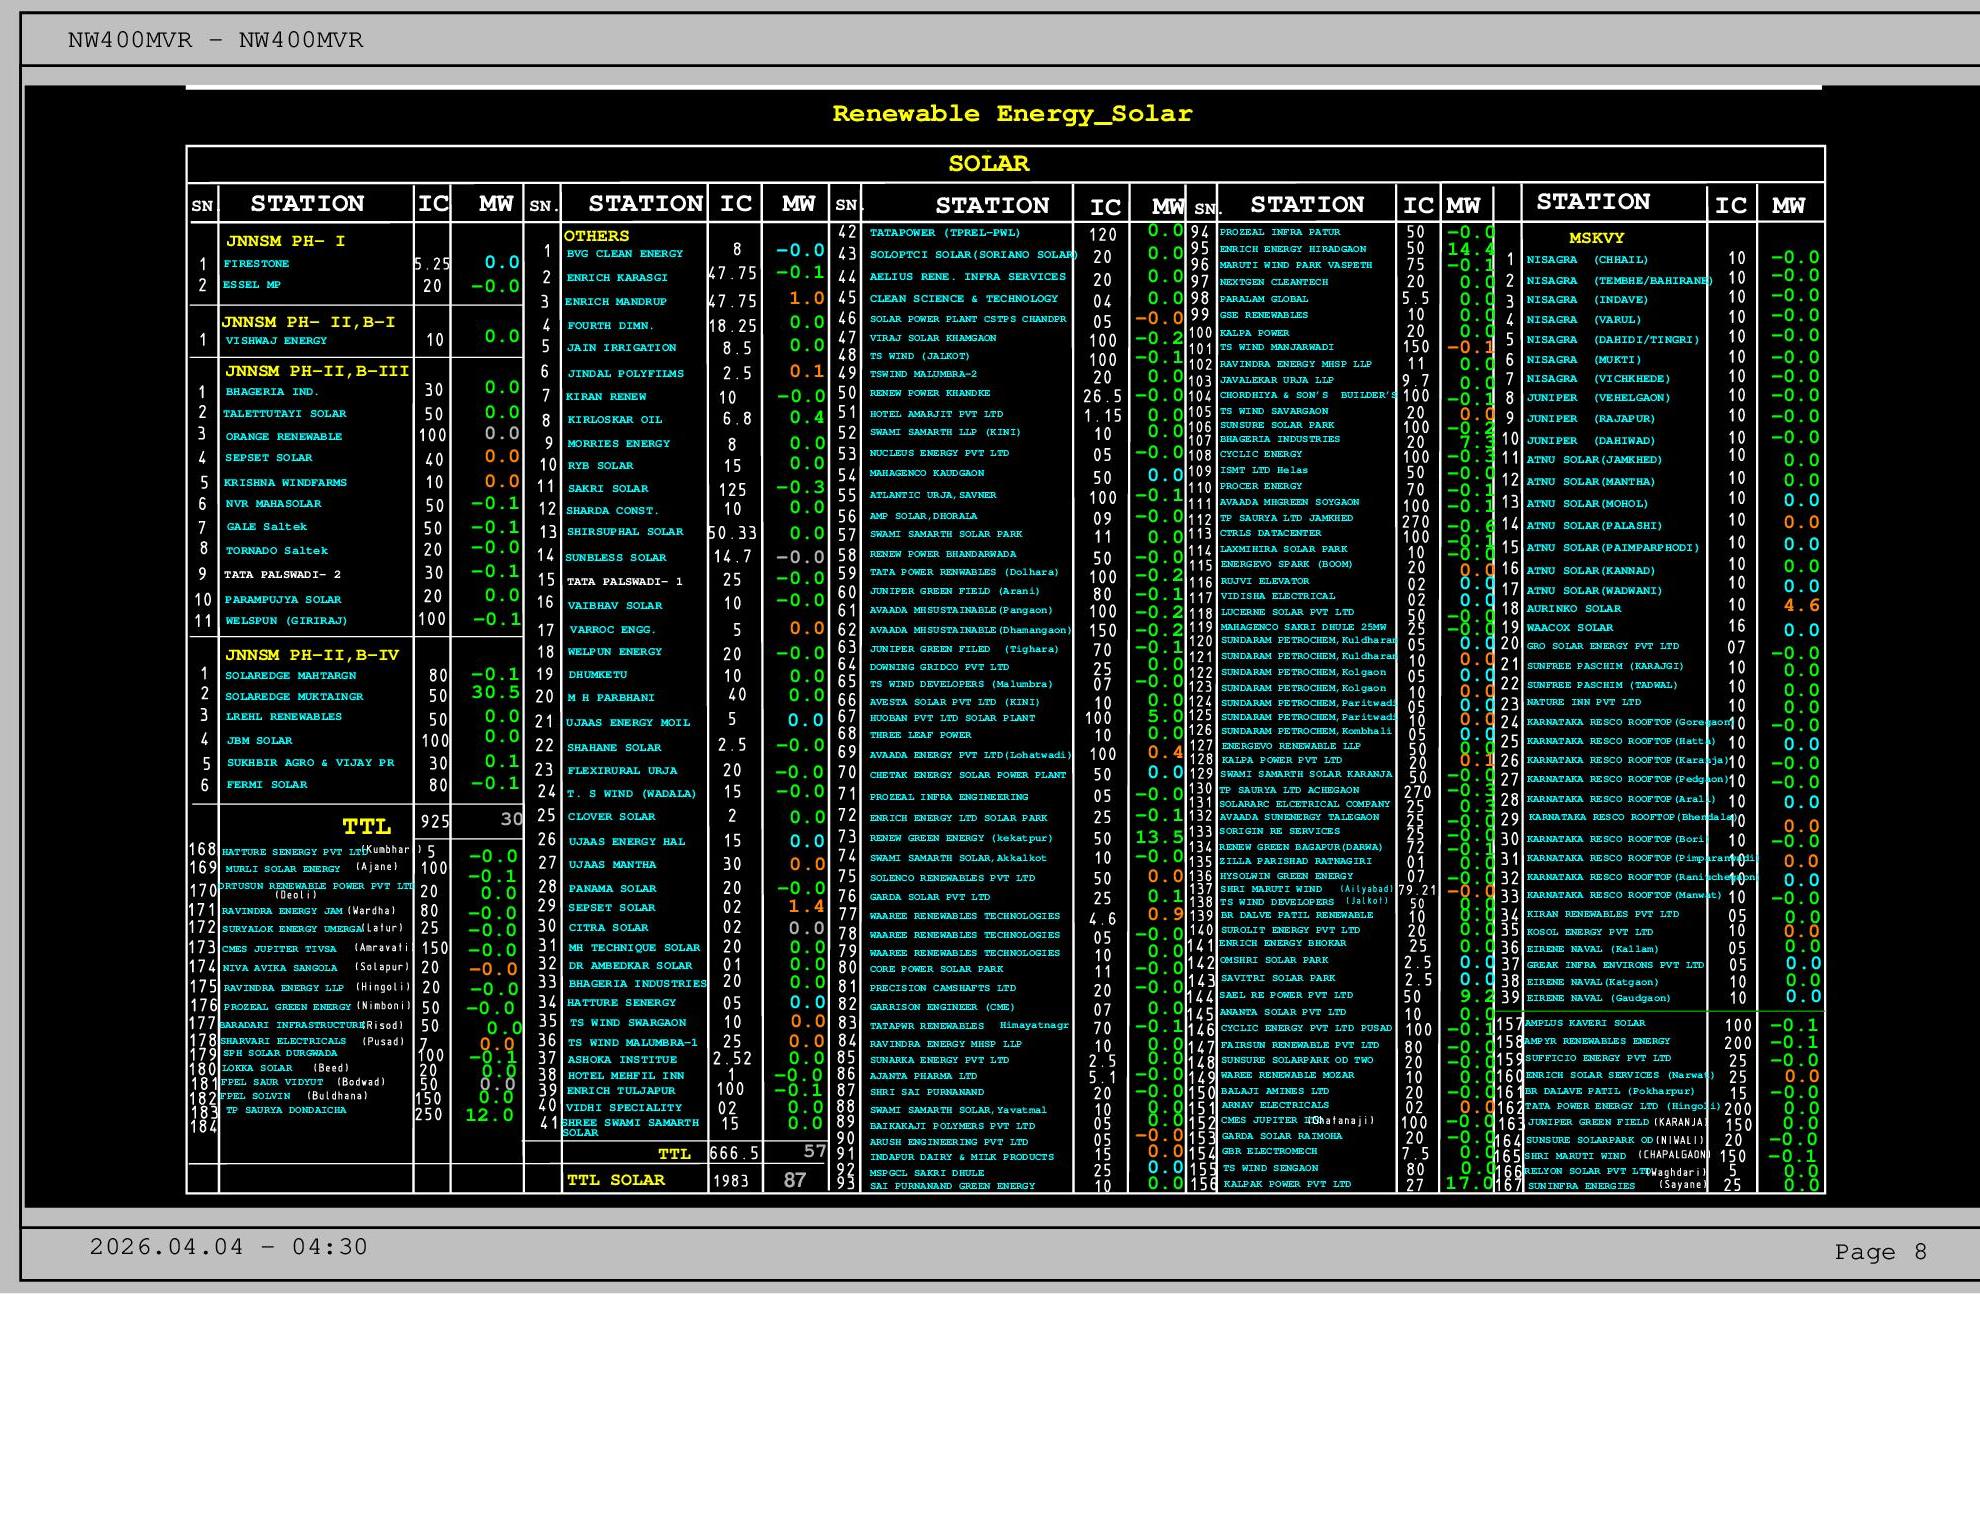The height and width of the screenshot is (1530, 1980).
Task: Click the Page 8 indicator
Action: (1880, 1252)
